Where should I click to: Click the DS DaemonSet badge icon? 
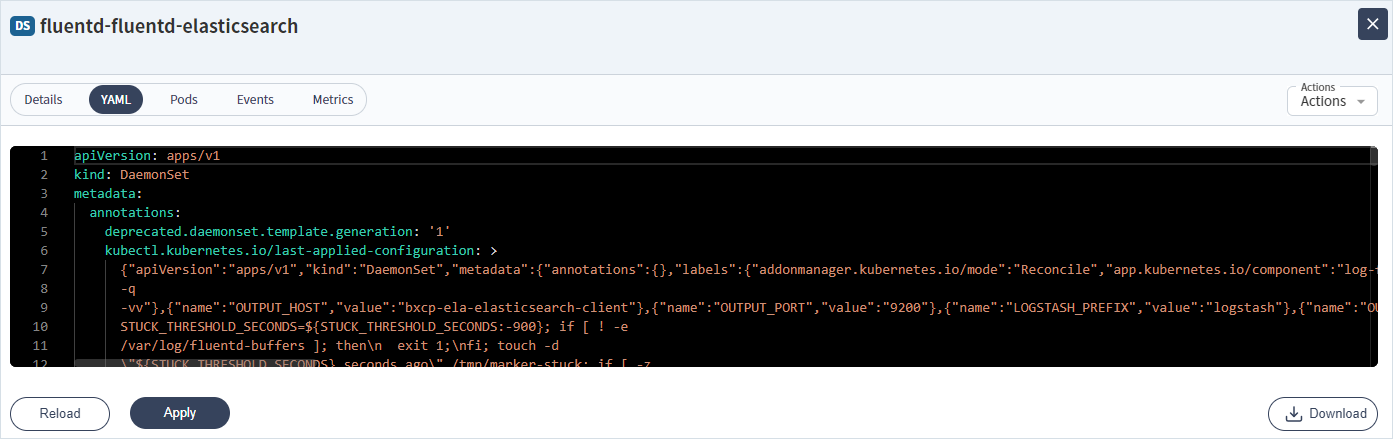tap(23, 27)
